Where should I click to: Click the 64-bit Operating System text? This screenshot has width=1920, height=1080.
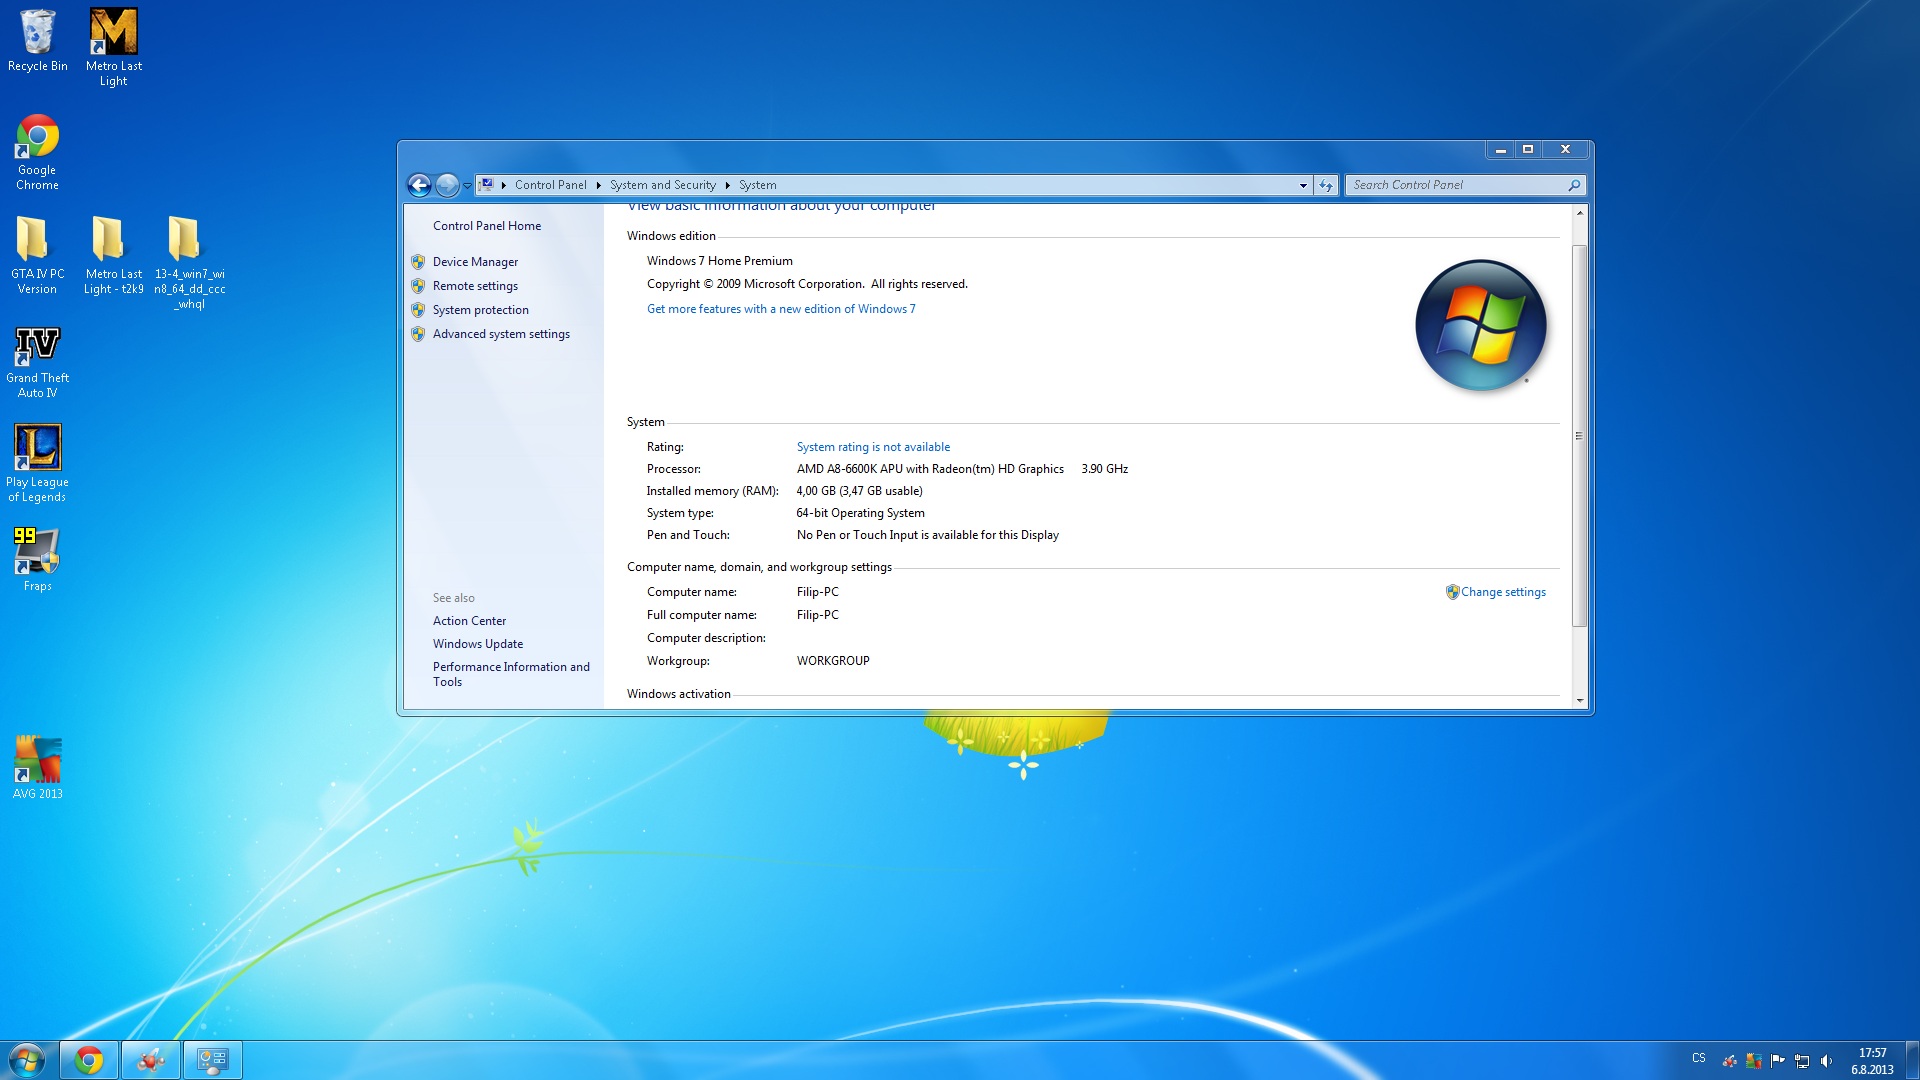click(x=860, y=513)
